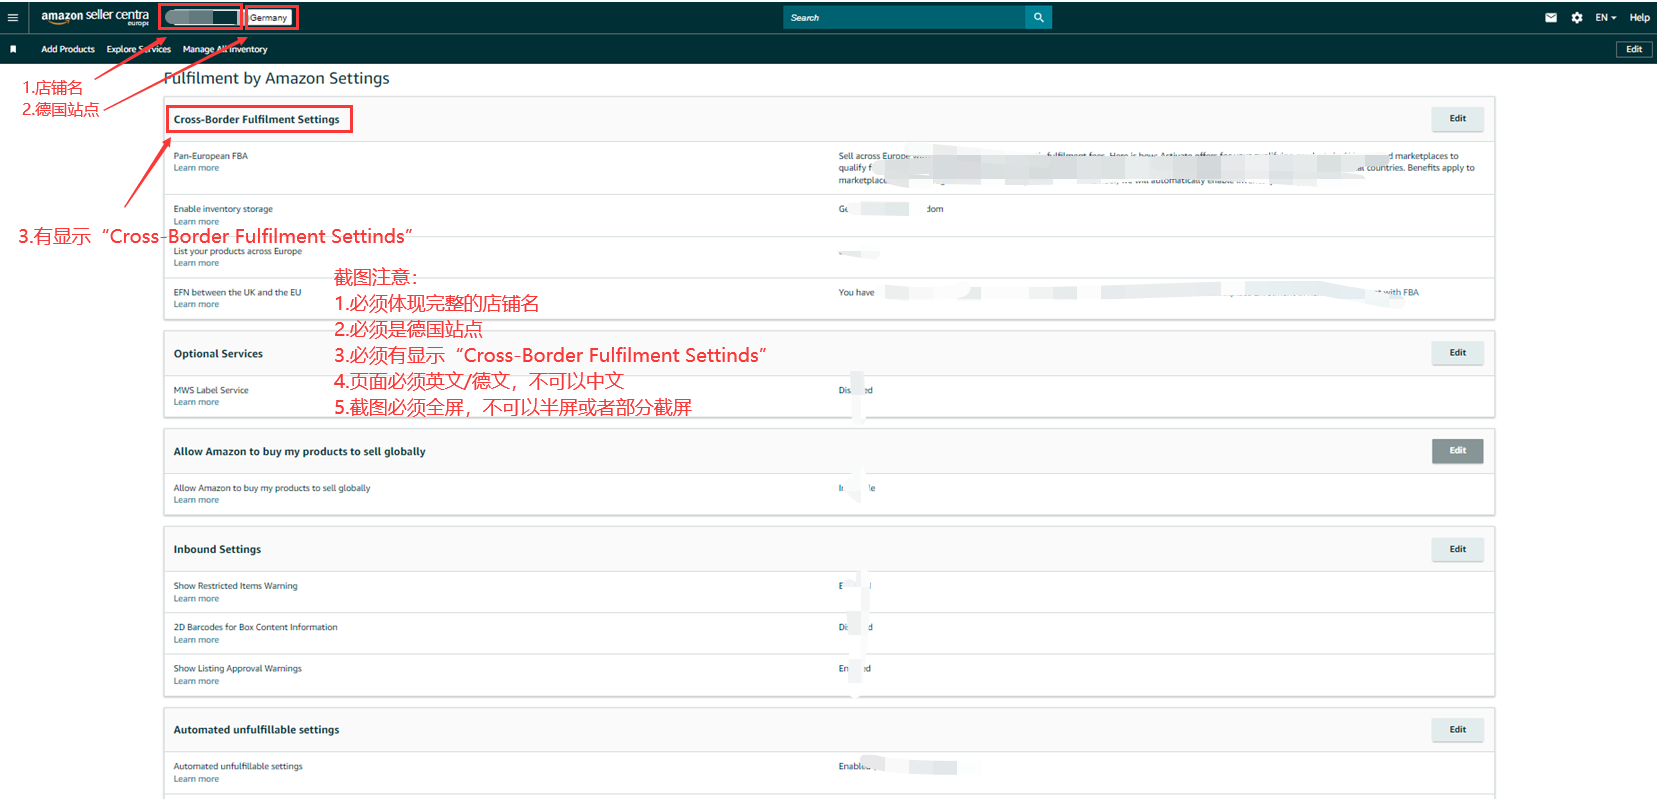Click the Allow Amazon to buy my products heading
Viewport: 1657px width, 799px height.
[300, 452]
